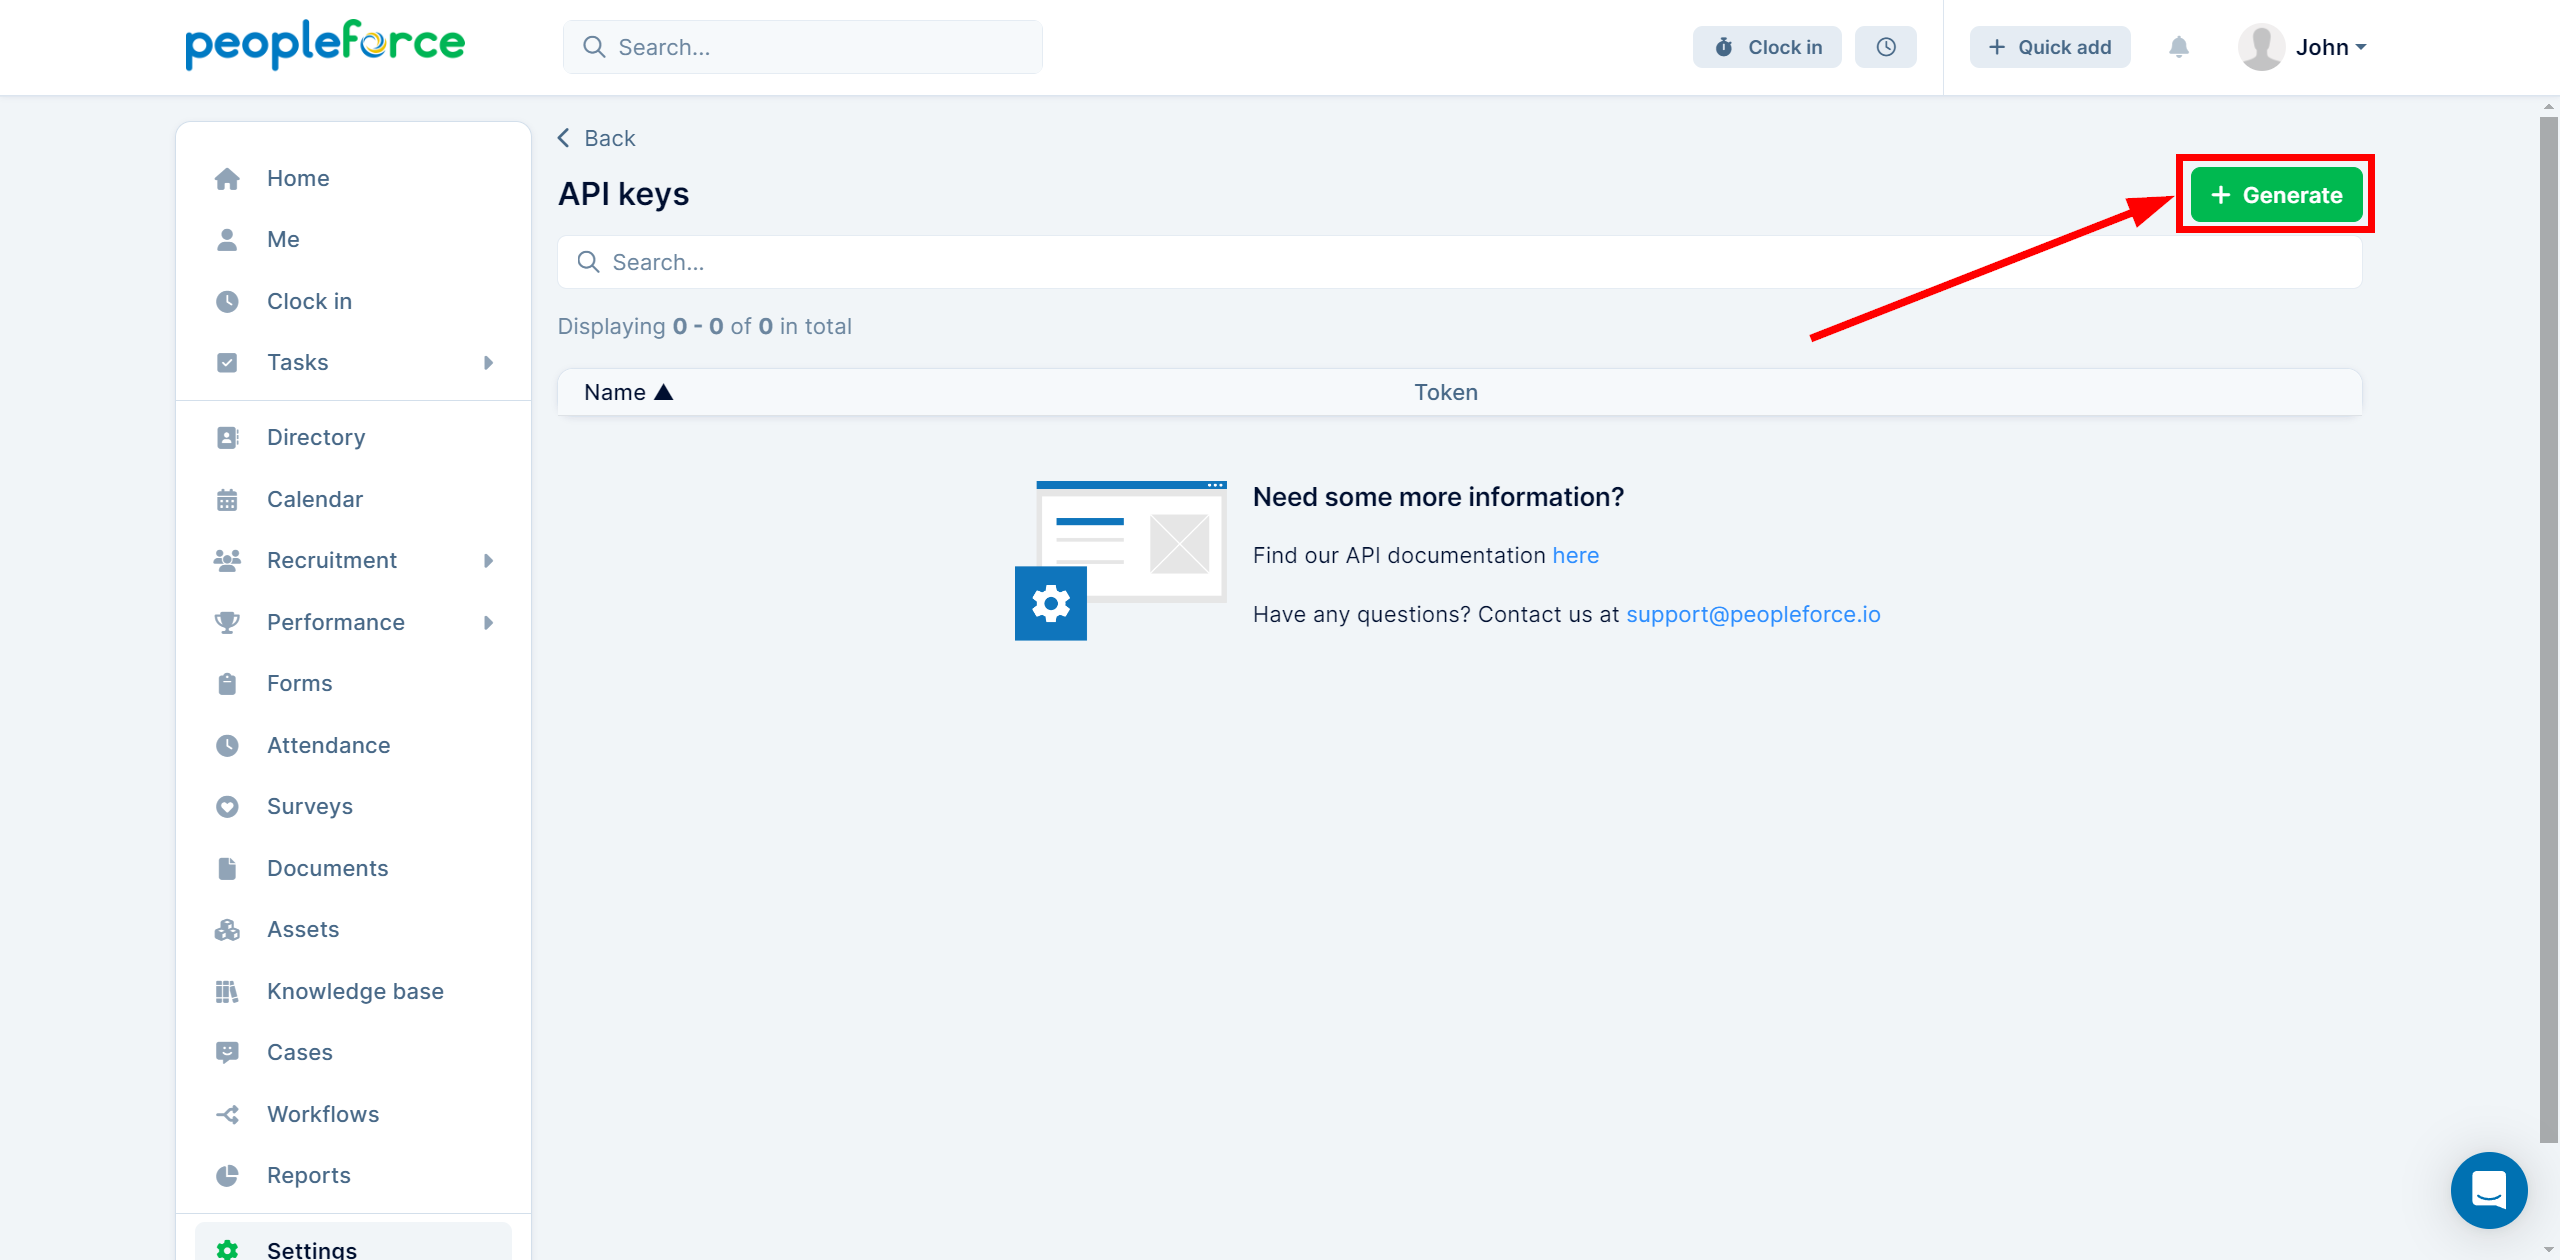Click the API settings illustration image
The width and height of the screenshot is (2560, 1260).
(x=1121, y=560)
